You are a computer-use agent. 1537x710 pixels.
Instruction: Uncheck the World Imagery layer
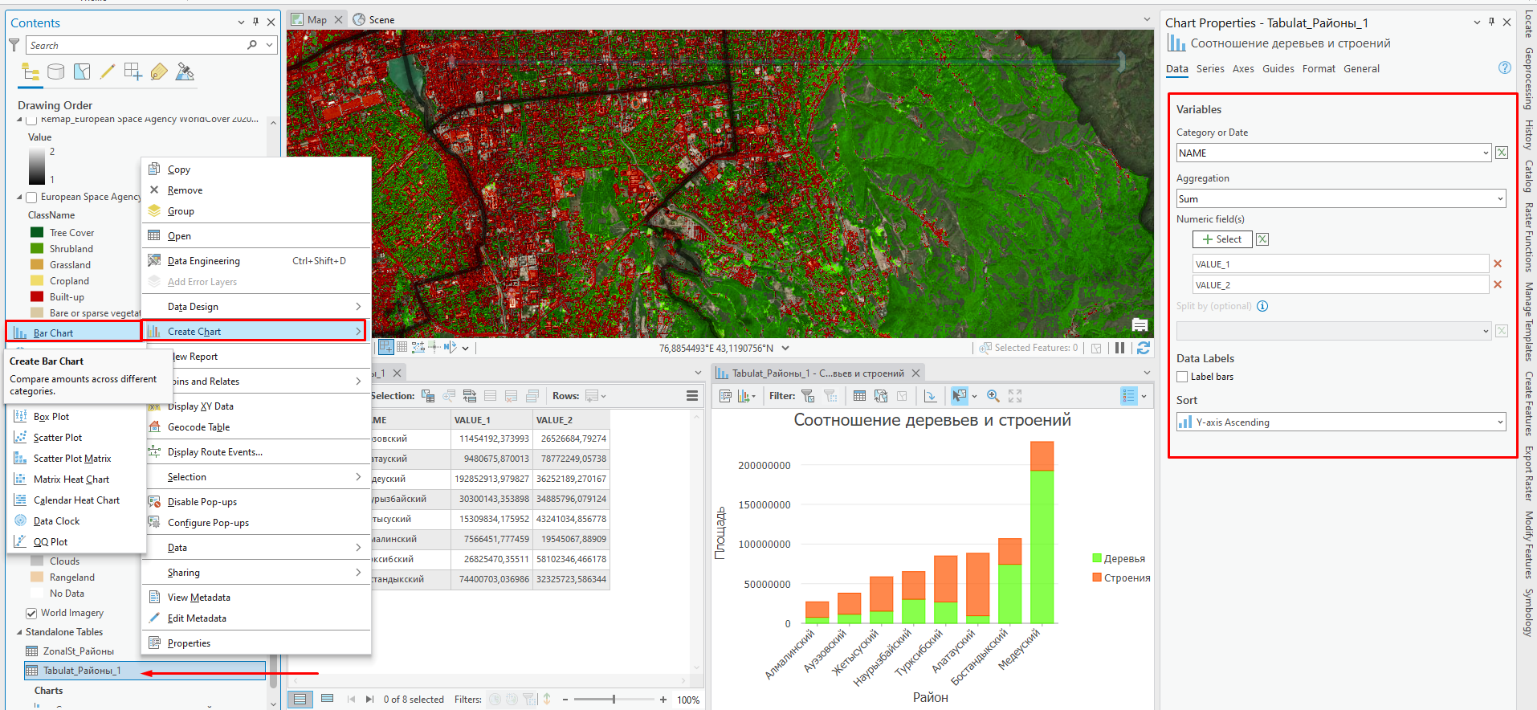[31, 613]
